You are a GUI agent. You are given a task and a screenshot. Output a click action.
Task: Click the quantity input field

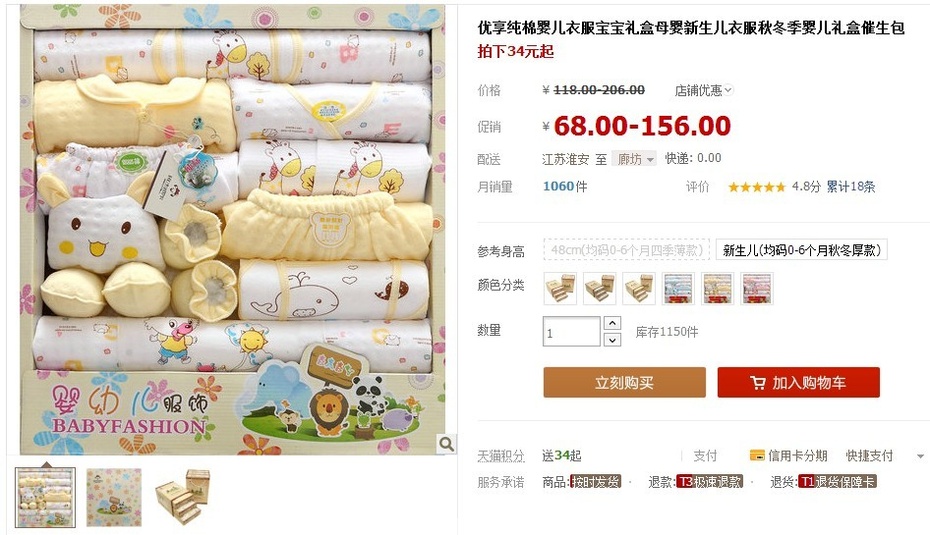pyautogui.click(x=571, y=332)
